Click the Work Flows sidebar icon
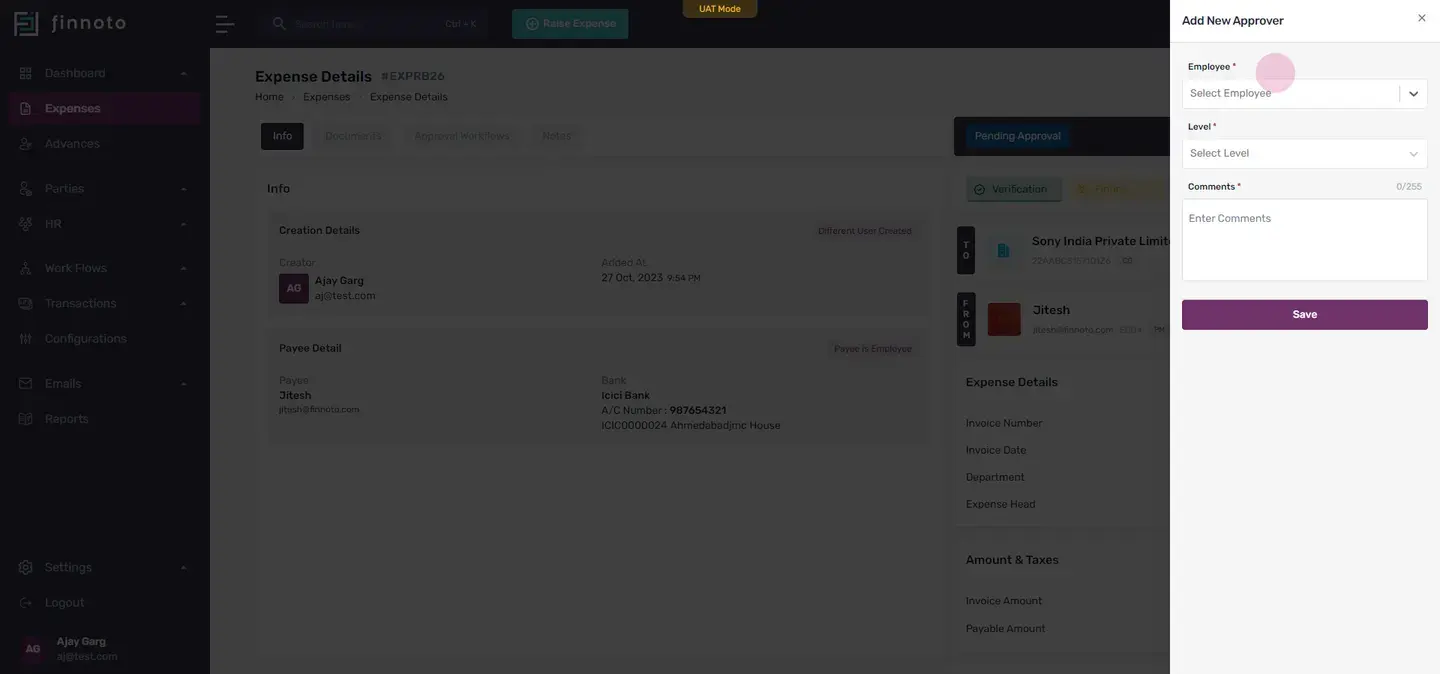Screen dimensions: 1440x674 [26, 268]
